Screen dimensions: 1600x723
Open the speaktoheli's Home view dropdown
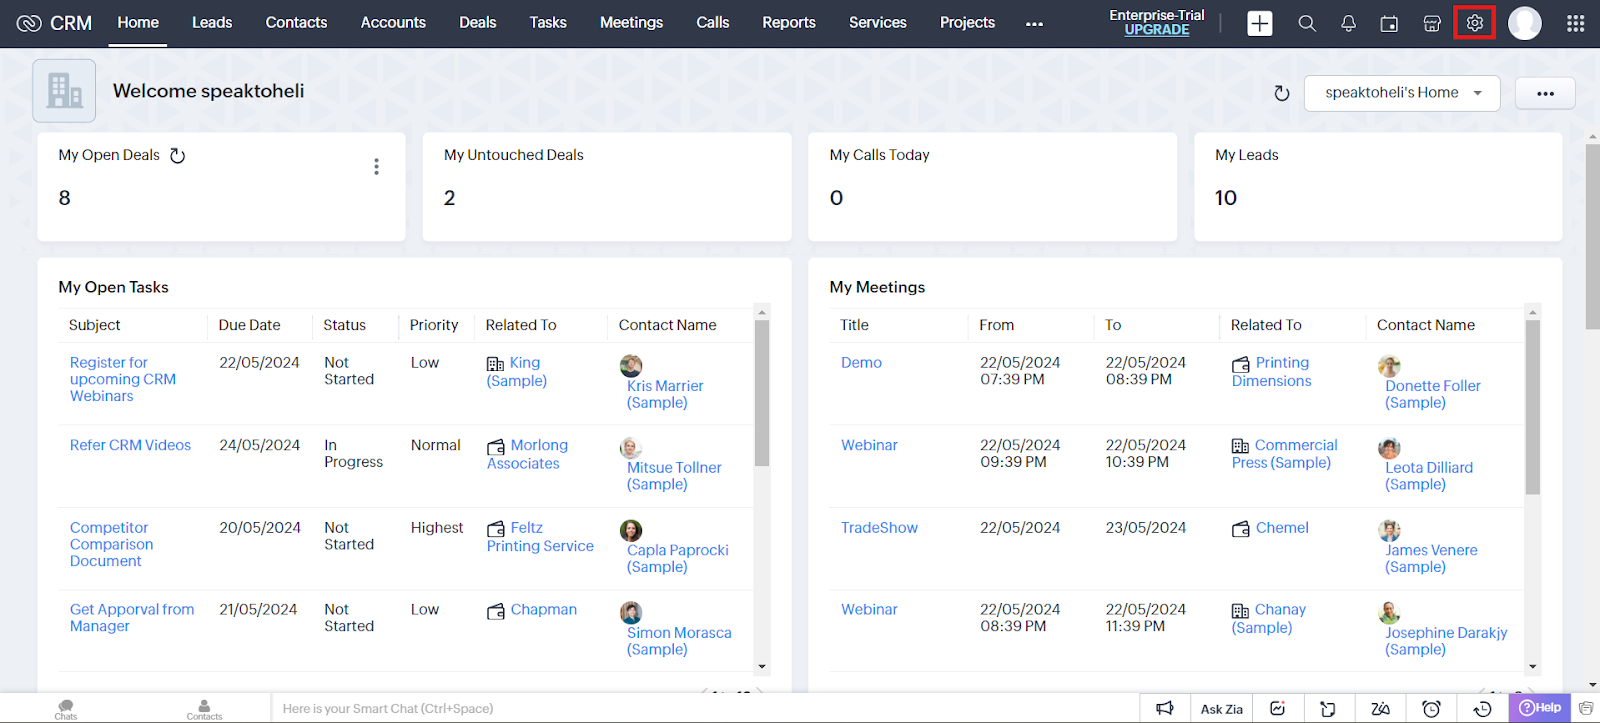[1402, 93]
